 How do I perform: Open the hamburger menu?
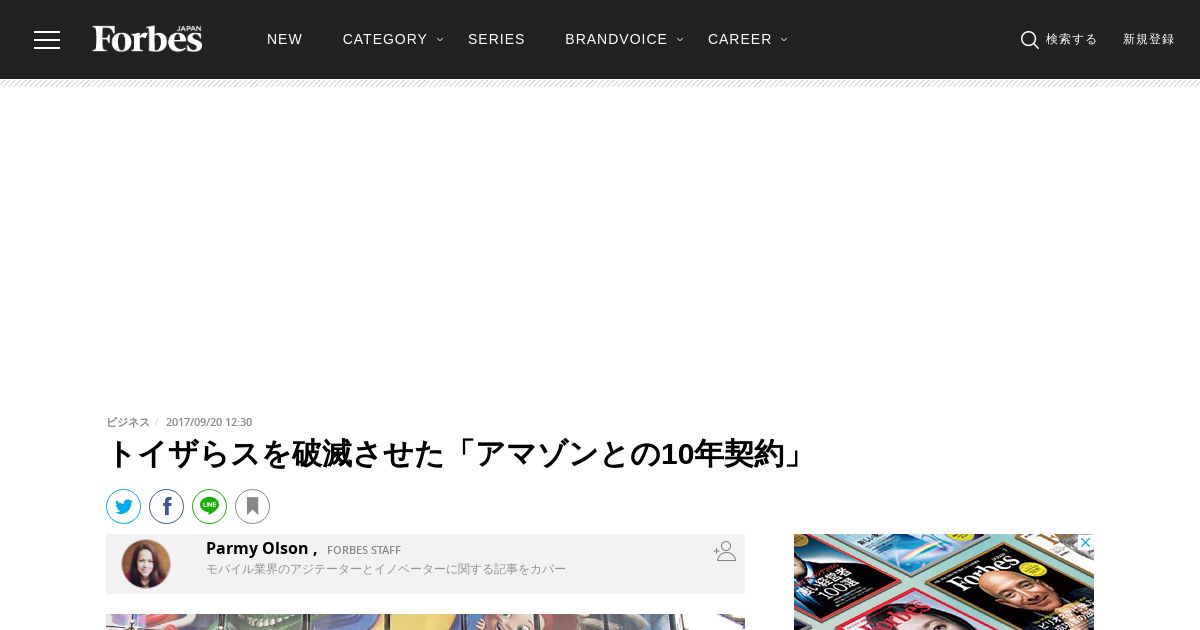pos(47,40)
